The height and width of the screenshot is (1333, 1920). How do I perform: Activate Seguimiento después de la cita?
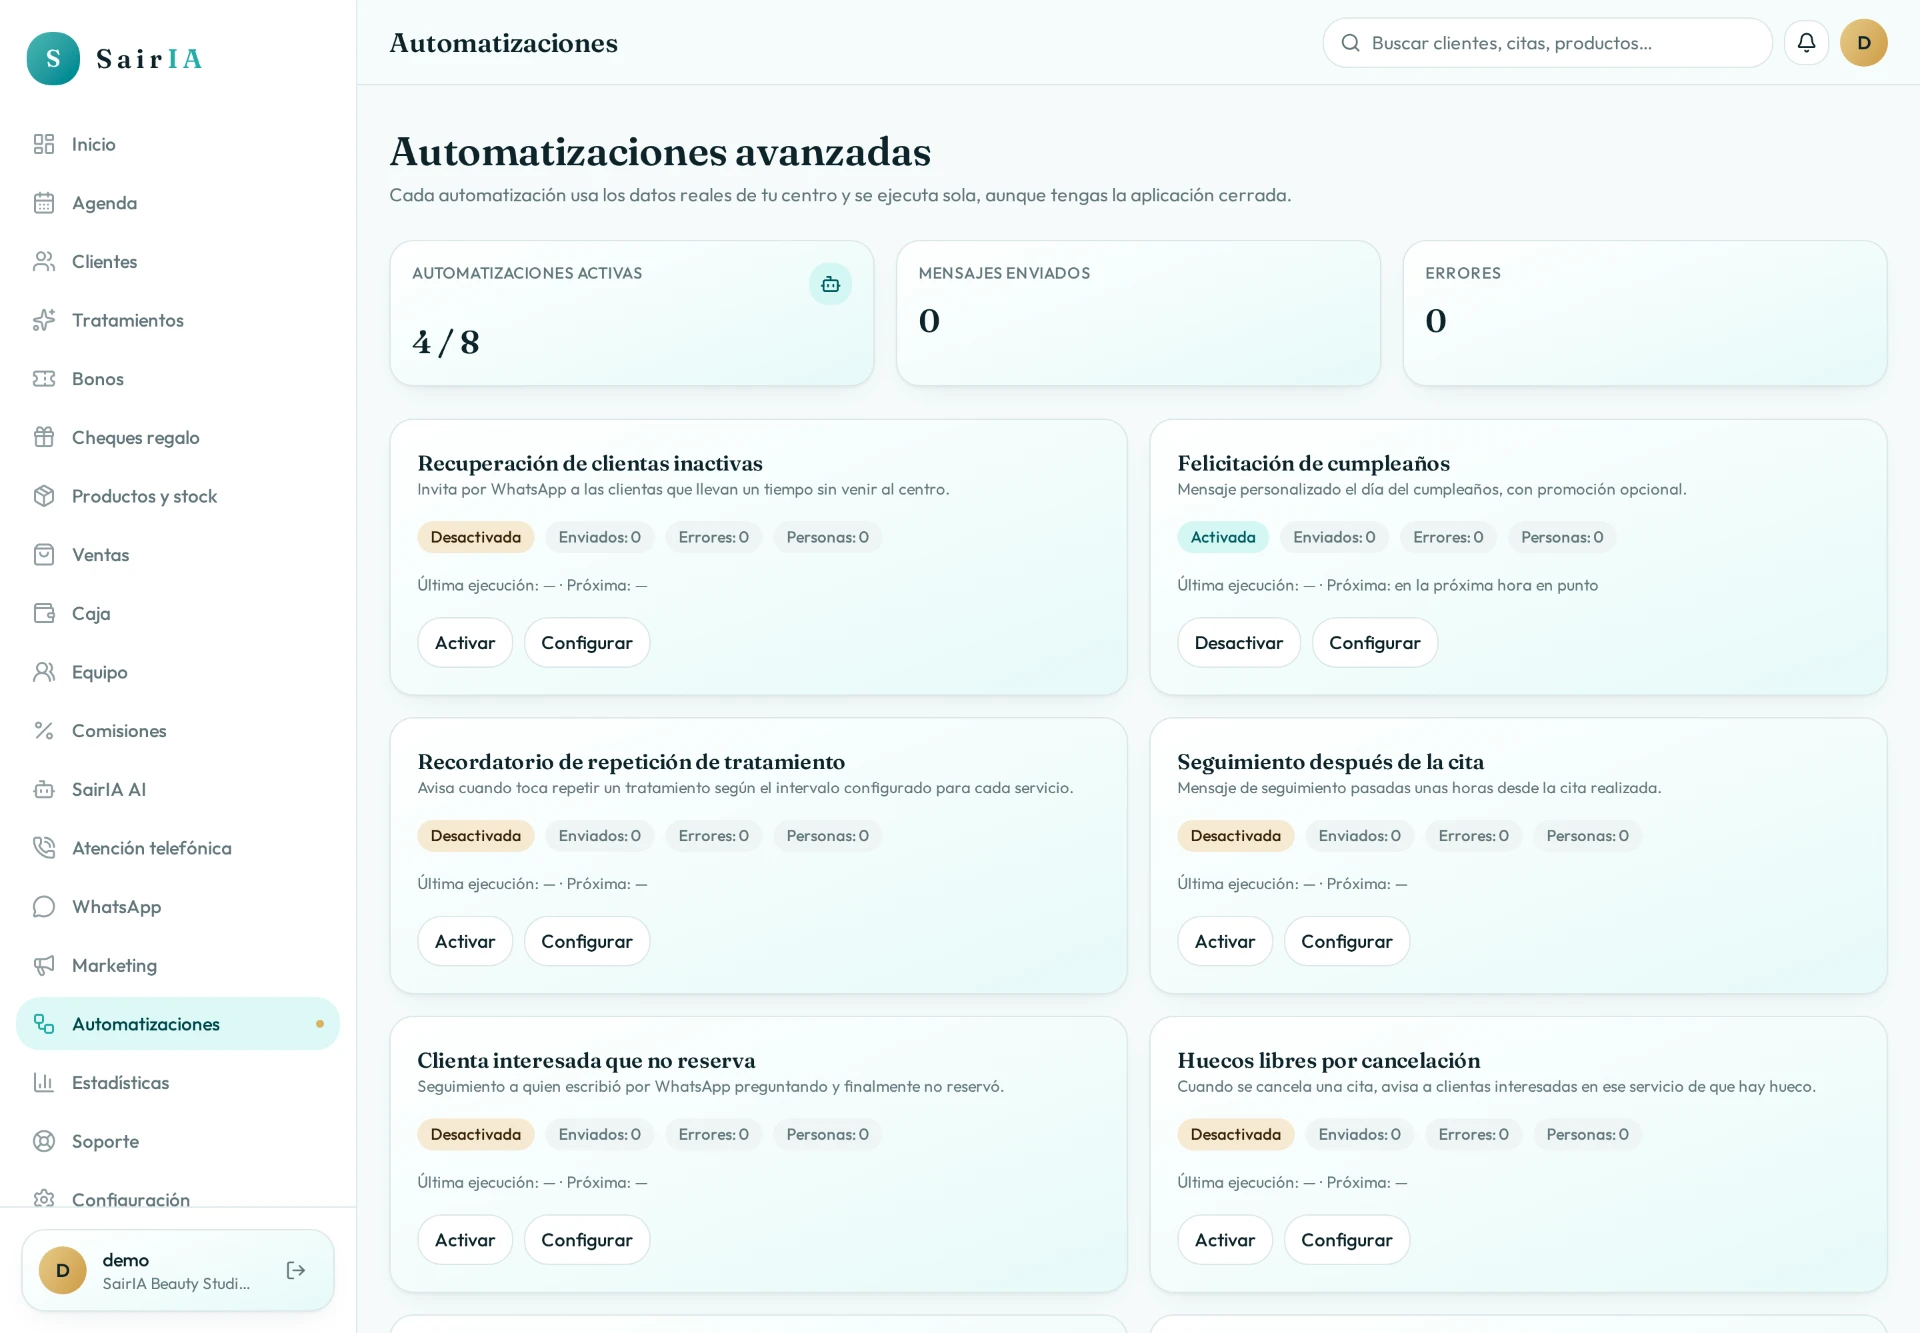point(1224,941)
